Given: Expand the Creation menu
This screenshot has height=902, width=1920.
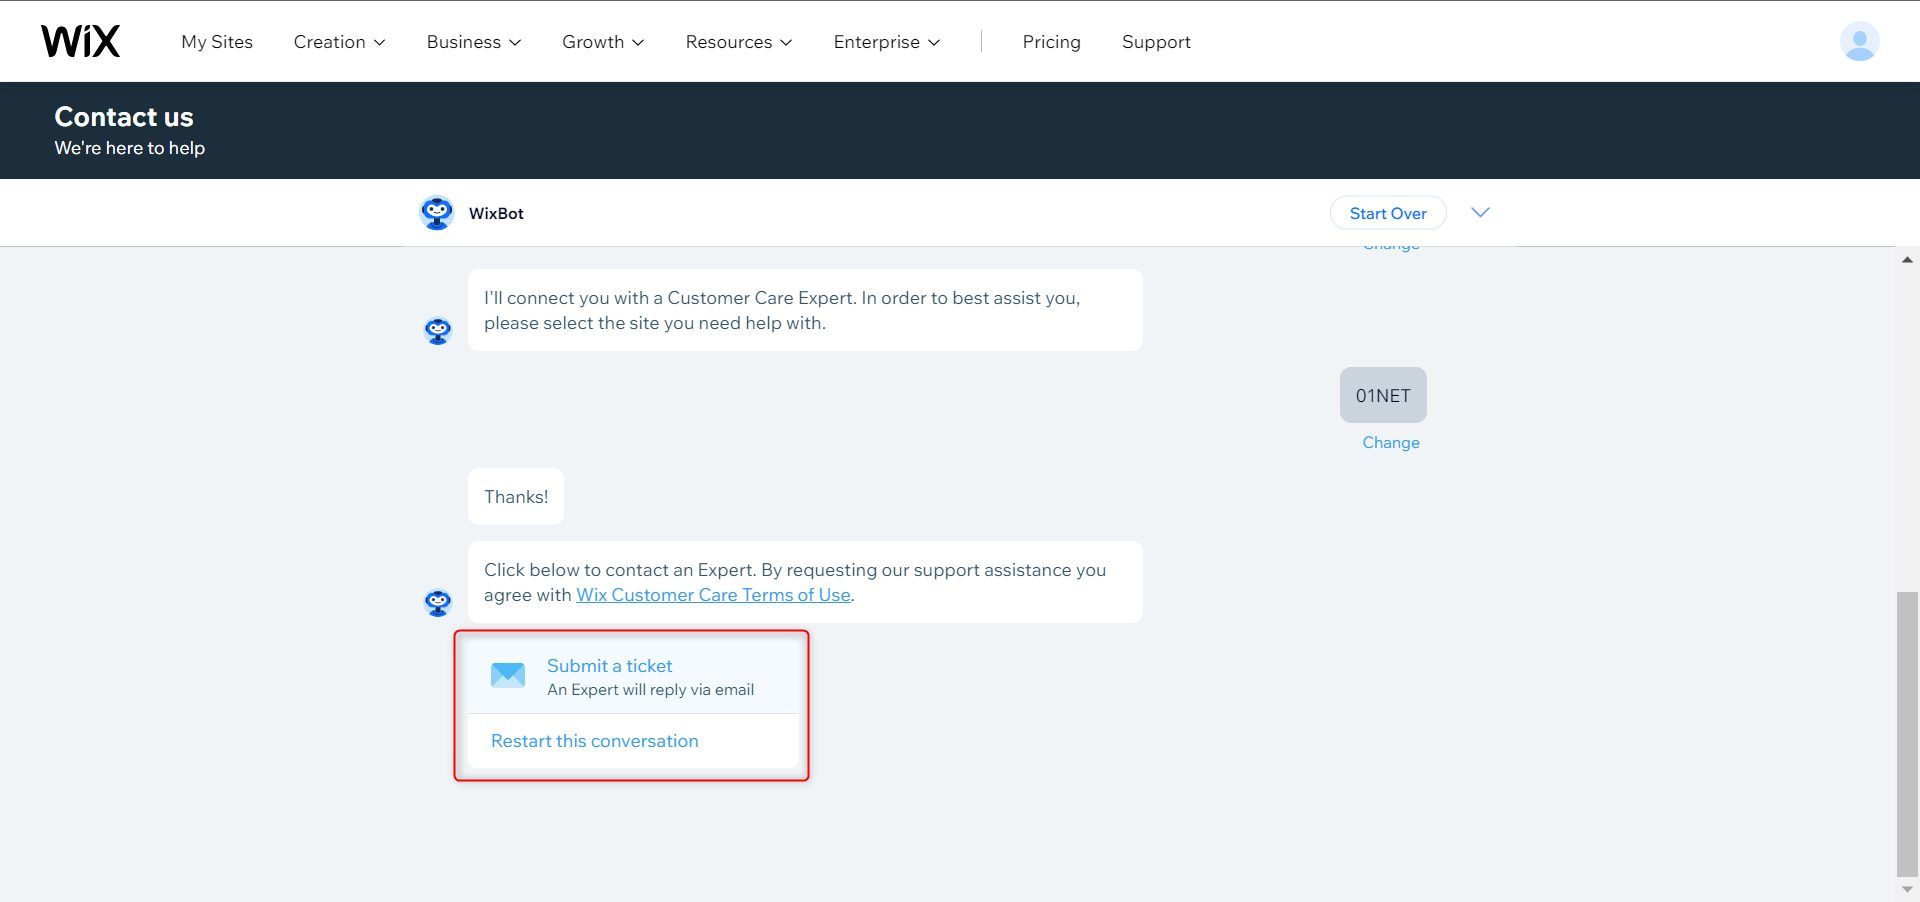Looking at the screenshot, I should coord(339,42).
